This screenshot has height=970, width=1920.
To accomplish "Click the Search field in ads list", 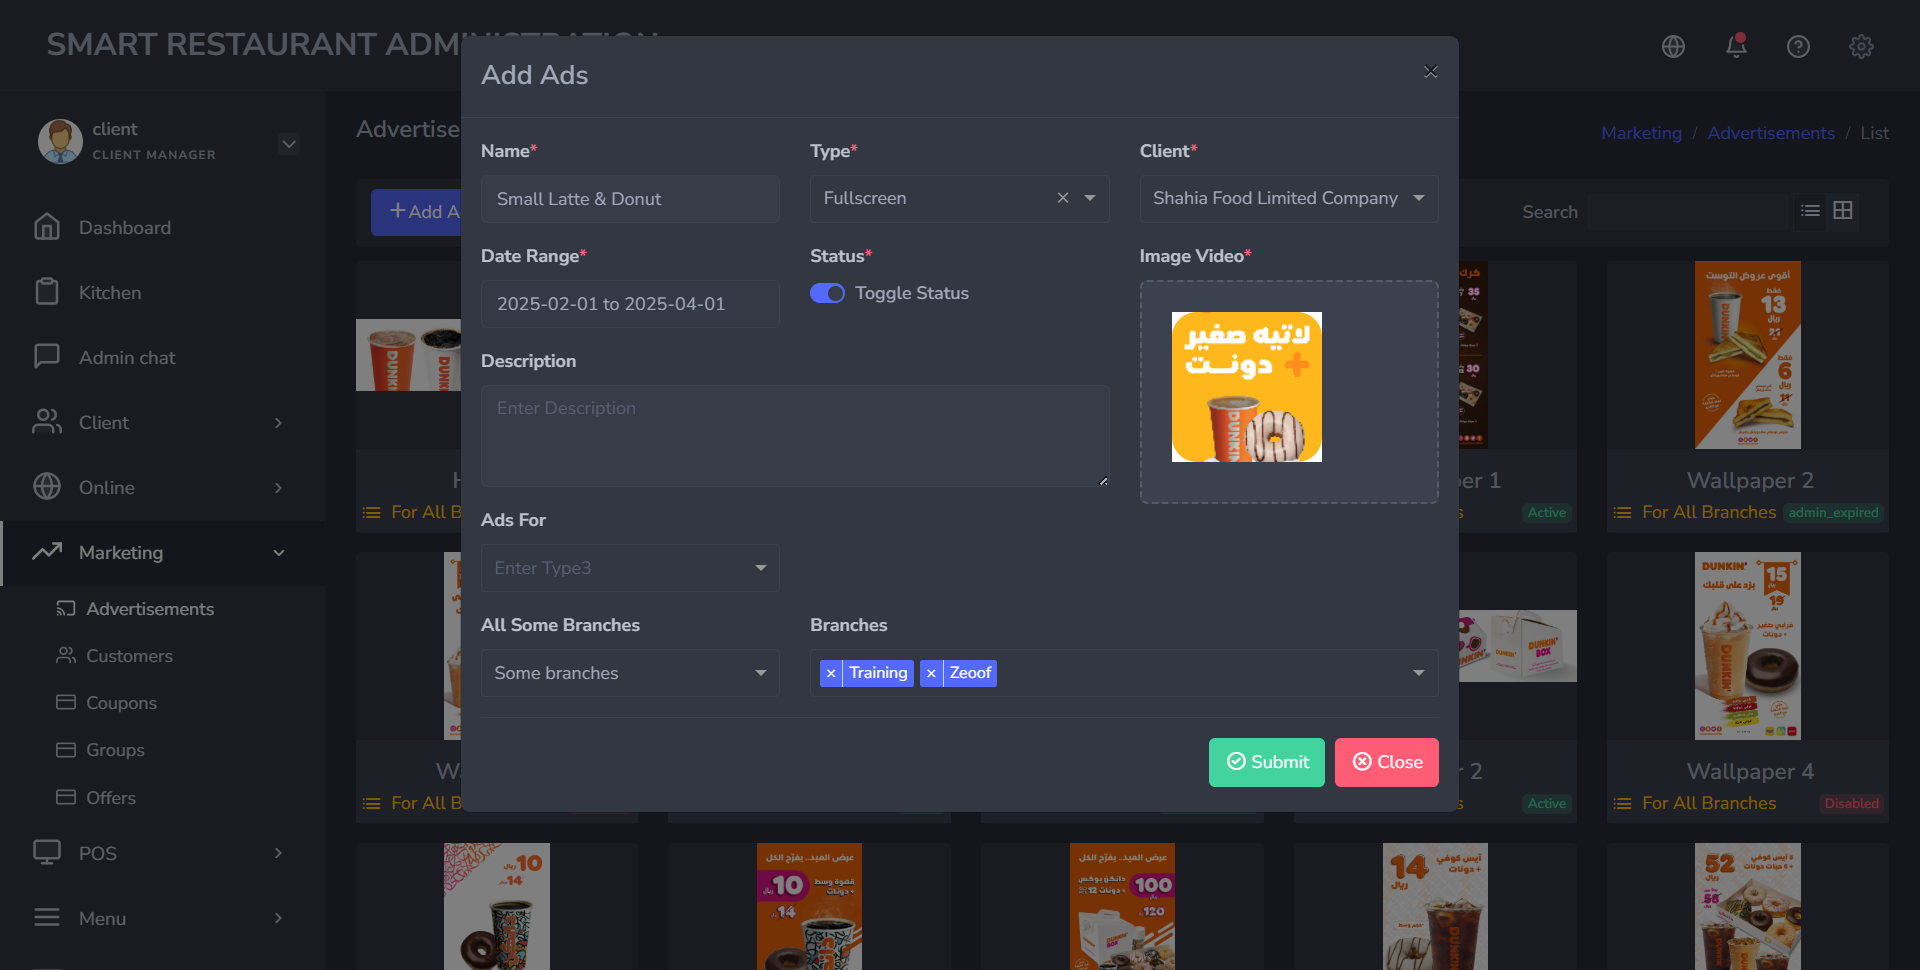I will point(1688,212).
